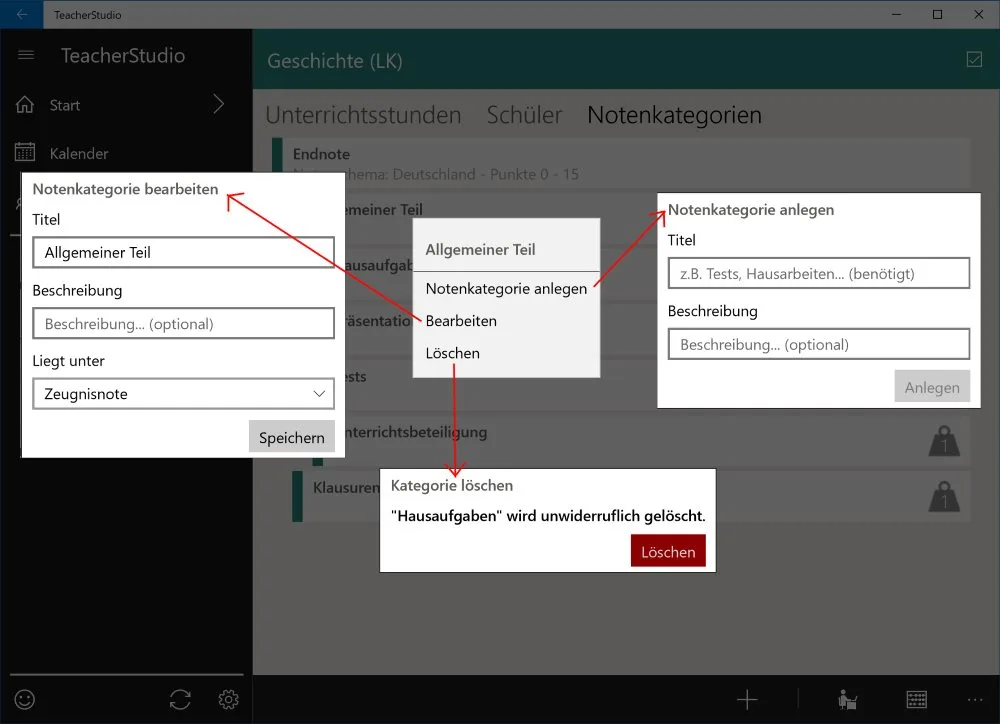The height and width of the screenshot is (724, 1000).
Task: Confirm with the red Löschen button
Action: (668, 551)
